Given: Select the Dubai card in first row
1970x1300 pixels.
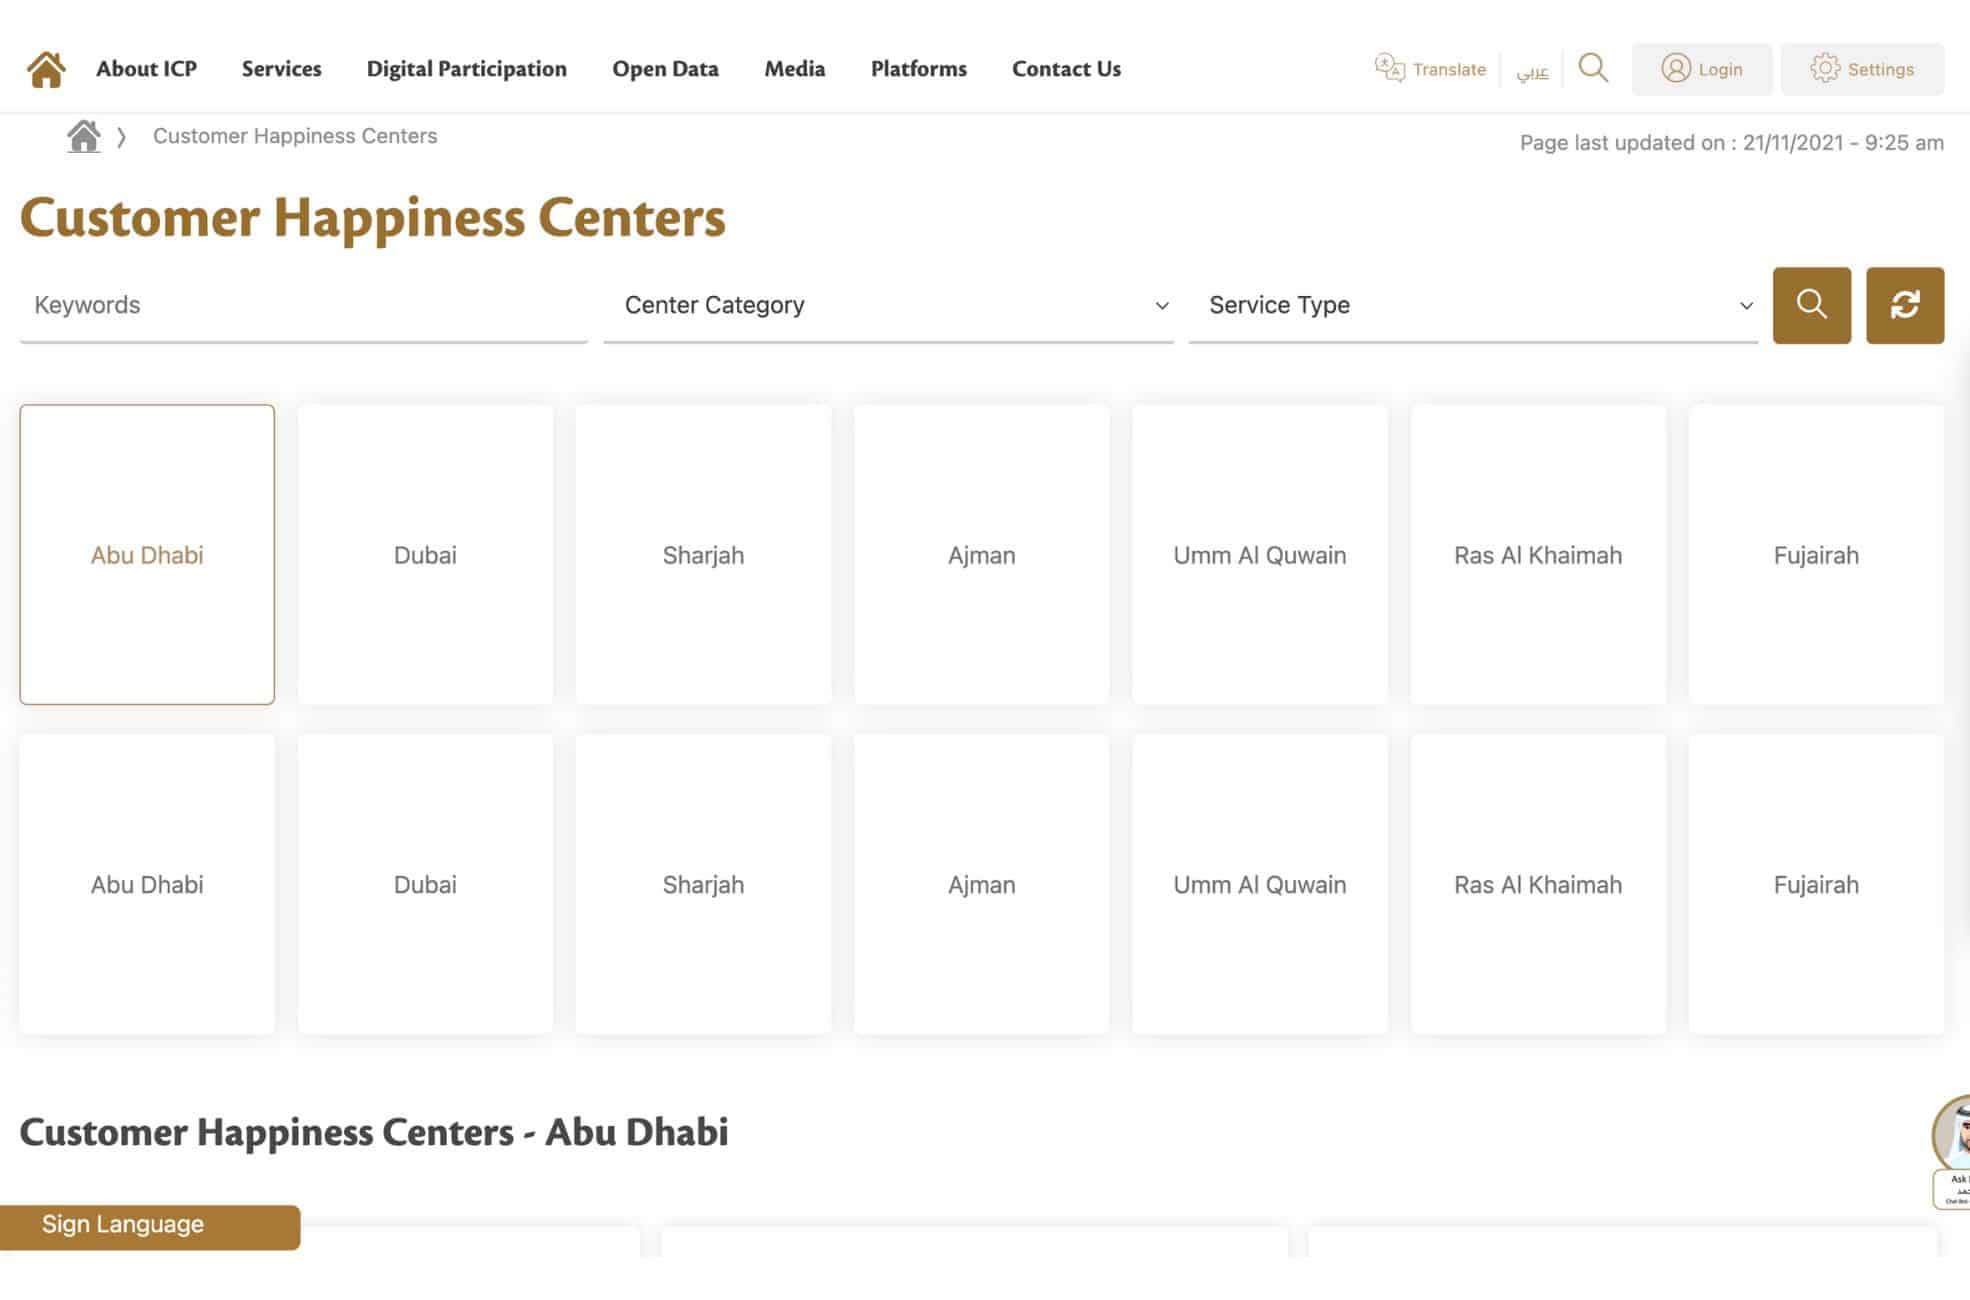Looking at the screenshot, I should [425, 555].
